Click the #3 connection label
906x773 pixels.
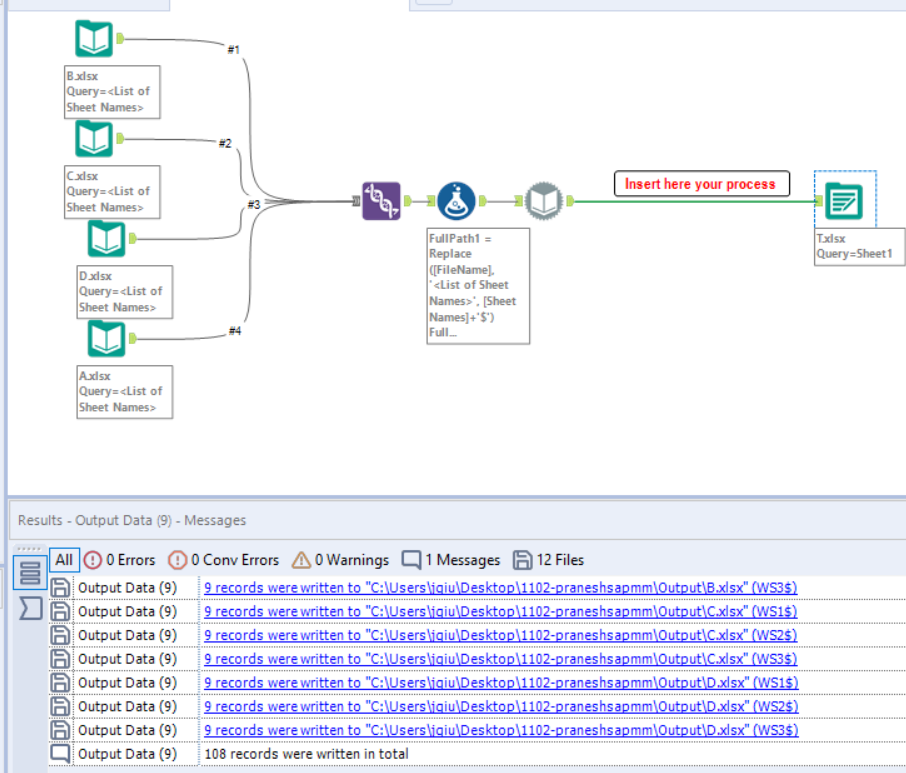[254, 205]
